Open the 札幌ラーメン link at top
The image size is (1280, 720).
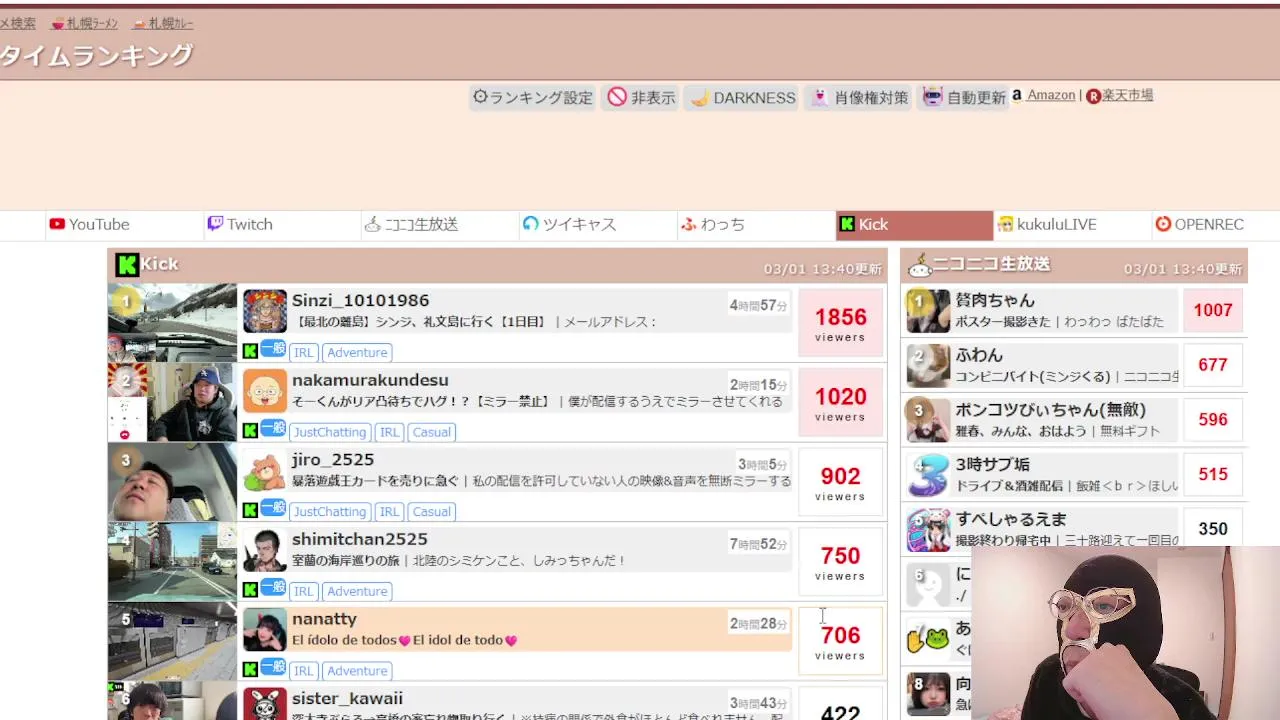84,23
